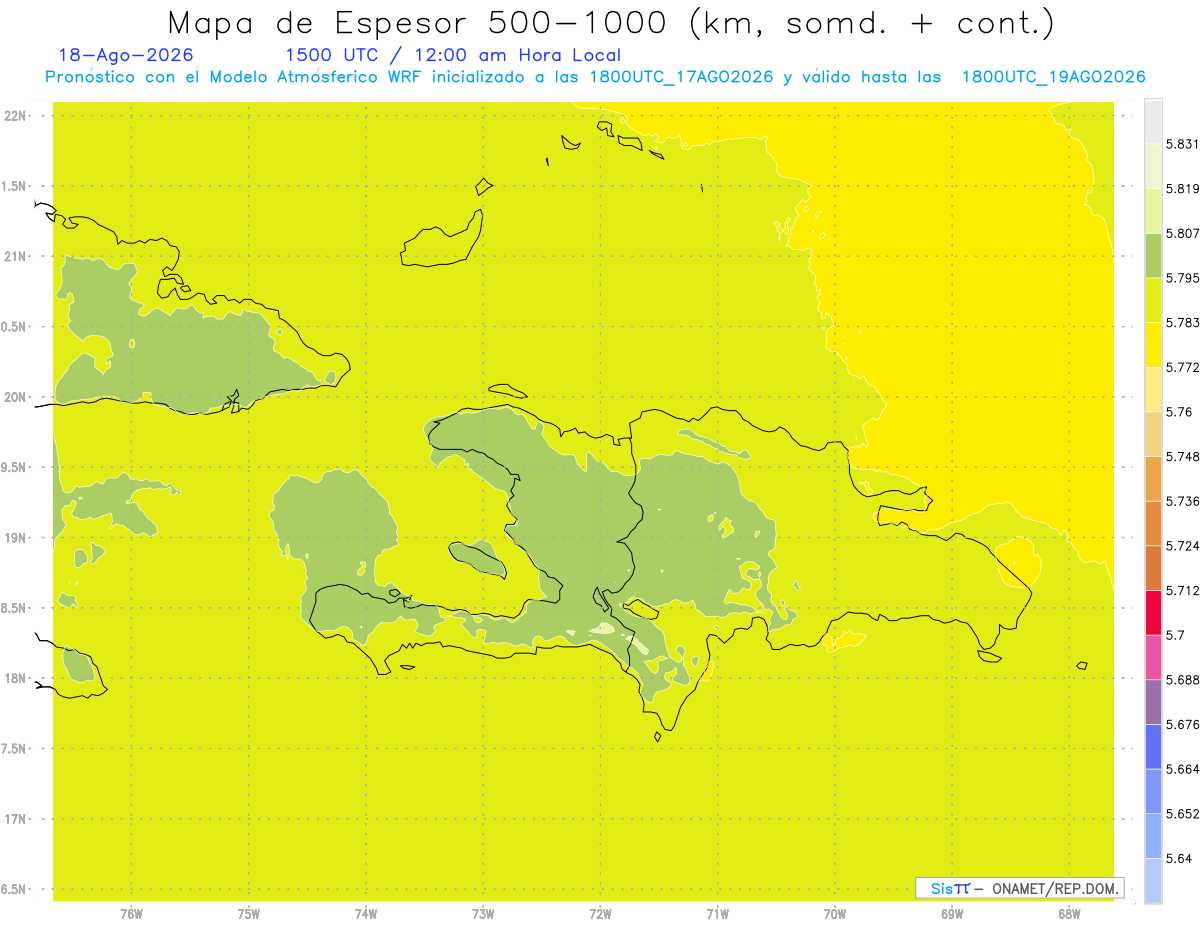
Task: Pick the light gray legend swatch above 5.831
Action: point(1153,121)
